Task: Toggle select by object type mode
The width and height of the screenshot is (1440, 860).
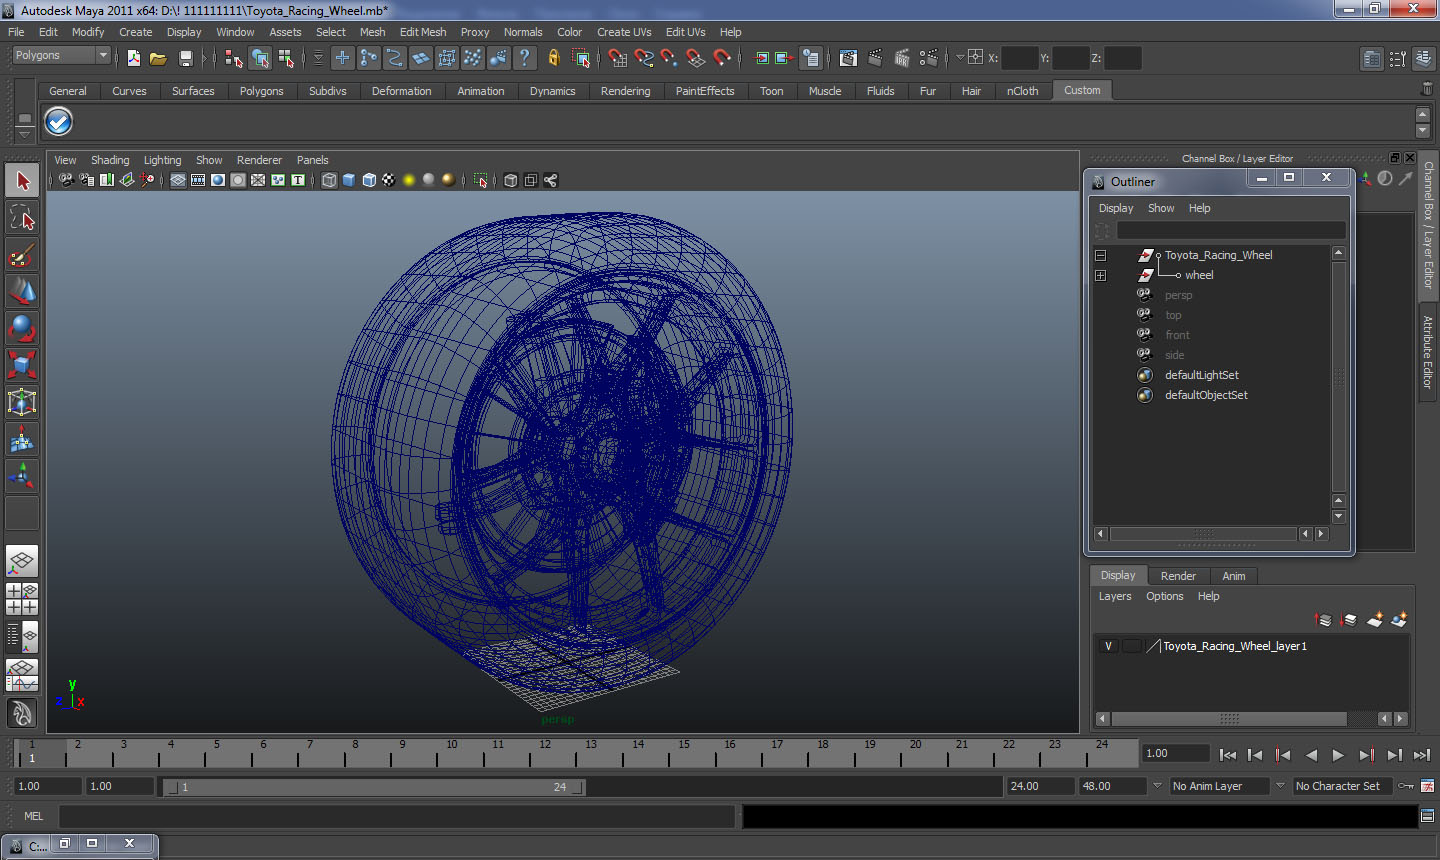Action: tap(260, 58)
